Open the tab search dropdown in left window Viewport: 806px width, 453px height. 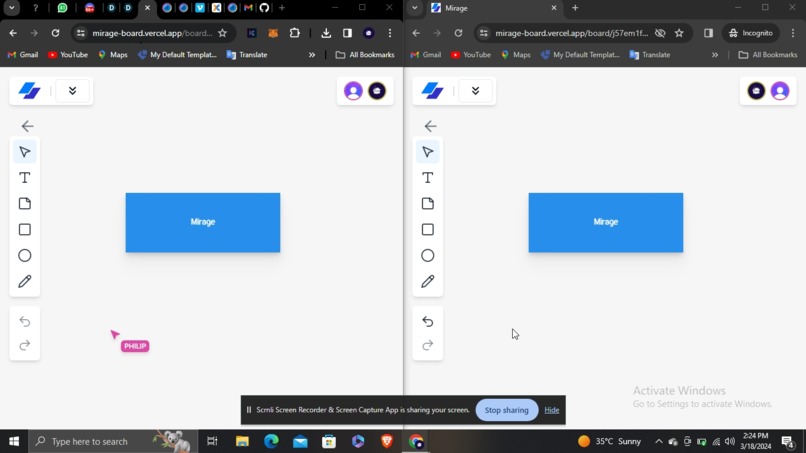point(11,8)
